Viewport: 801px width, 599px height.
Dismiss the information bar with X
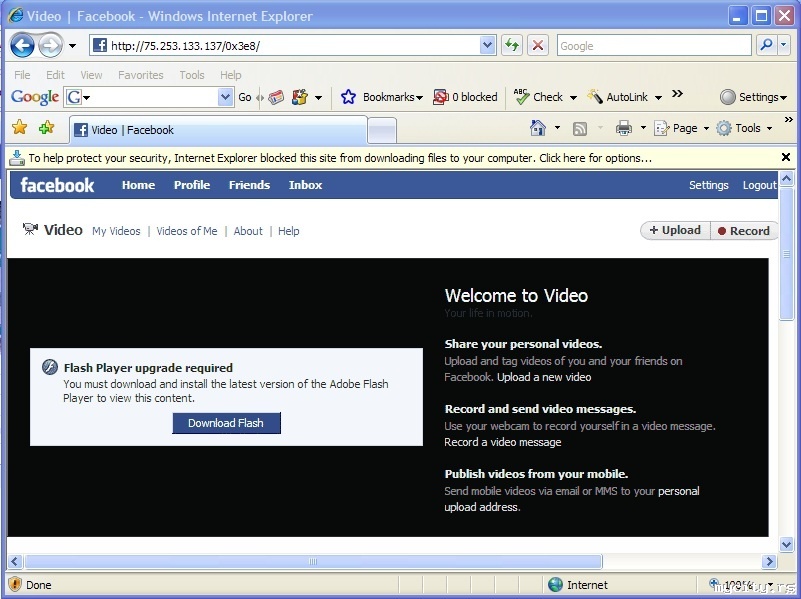point(786,157)
